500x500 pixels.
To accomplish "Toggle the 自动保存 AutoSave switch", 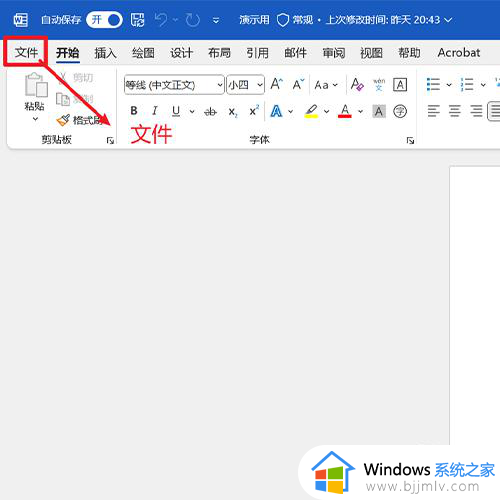I will coord(104,20).
